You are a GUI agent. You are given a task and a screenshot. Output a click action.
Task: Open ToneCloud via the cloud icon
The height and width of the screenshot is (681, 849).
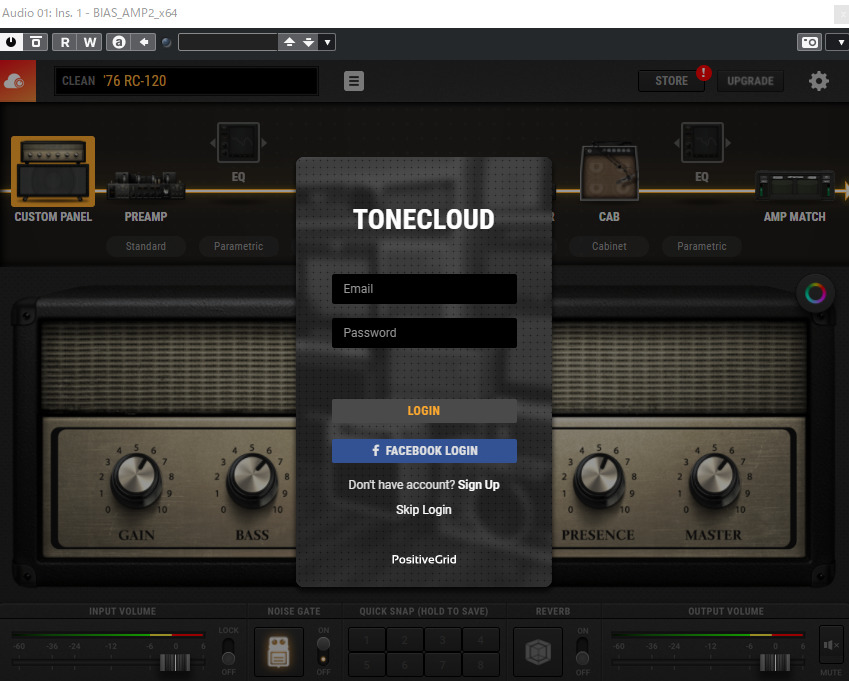tap(15, 81)
